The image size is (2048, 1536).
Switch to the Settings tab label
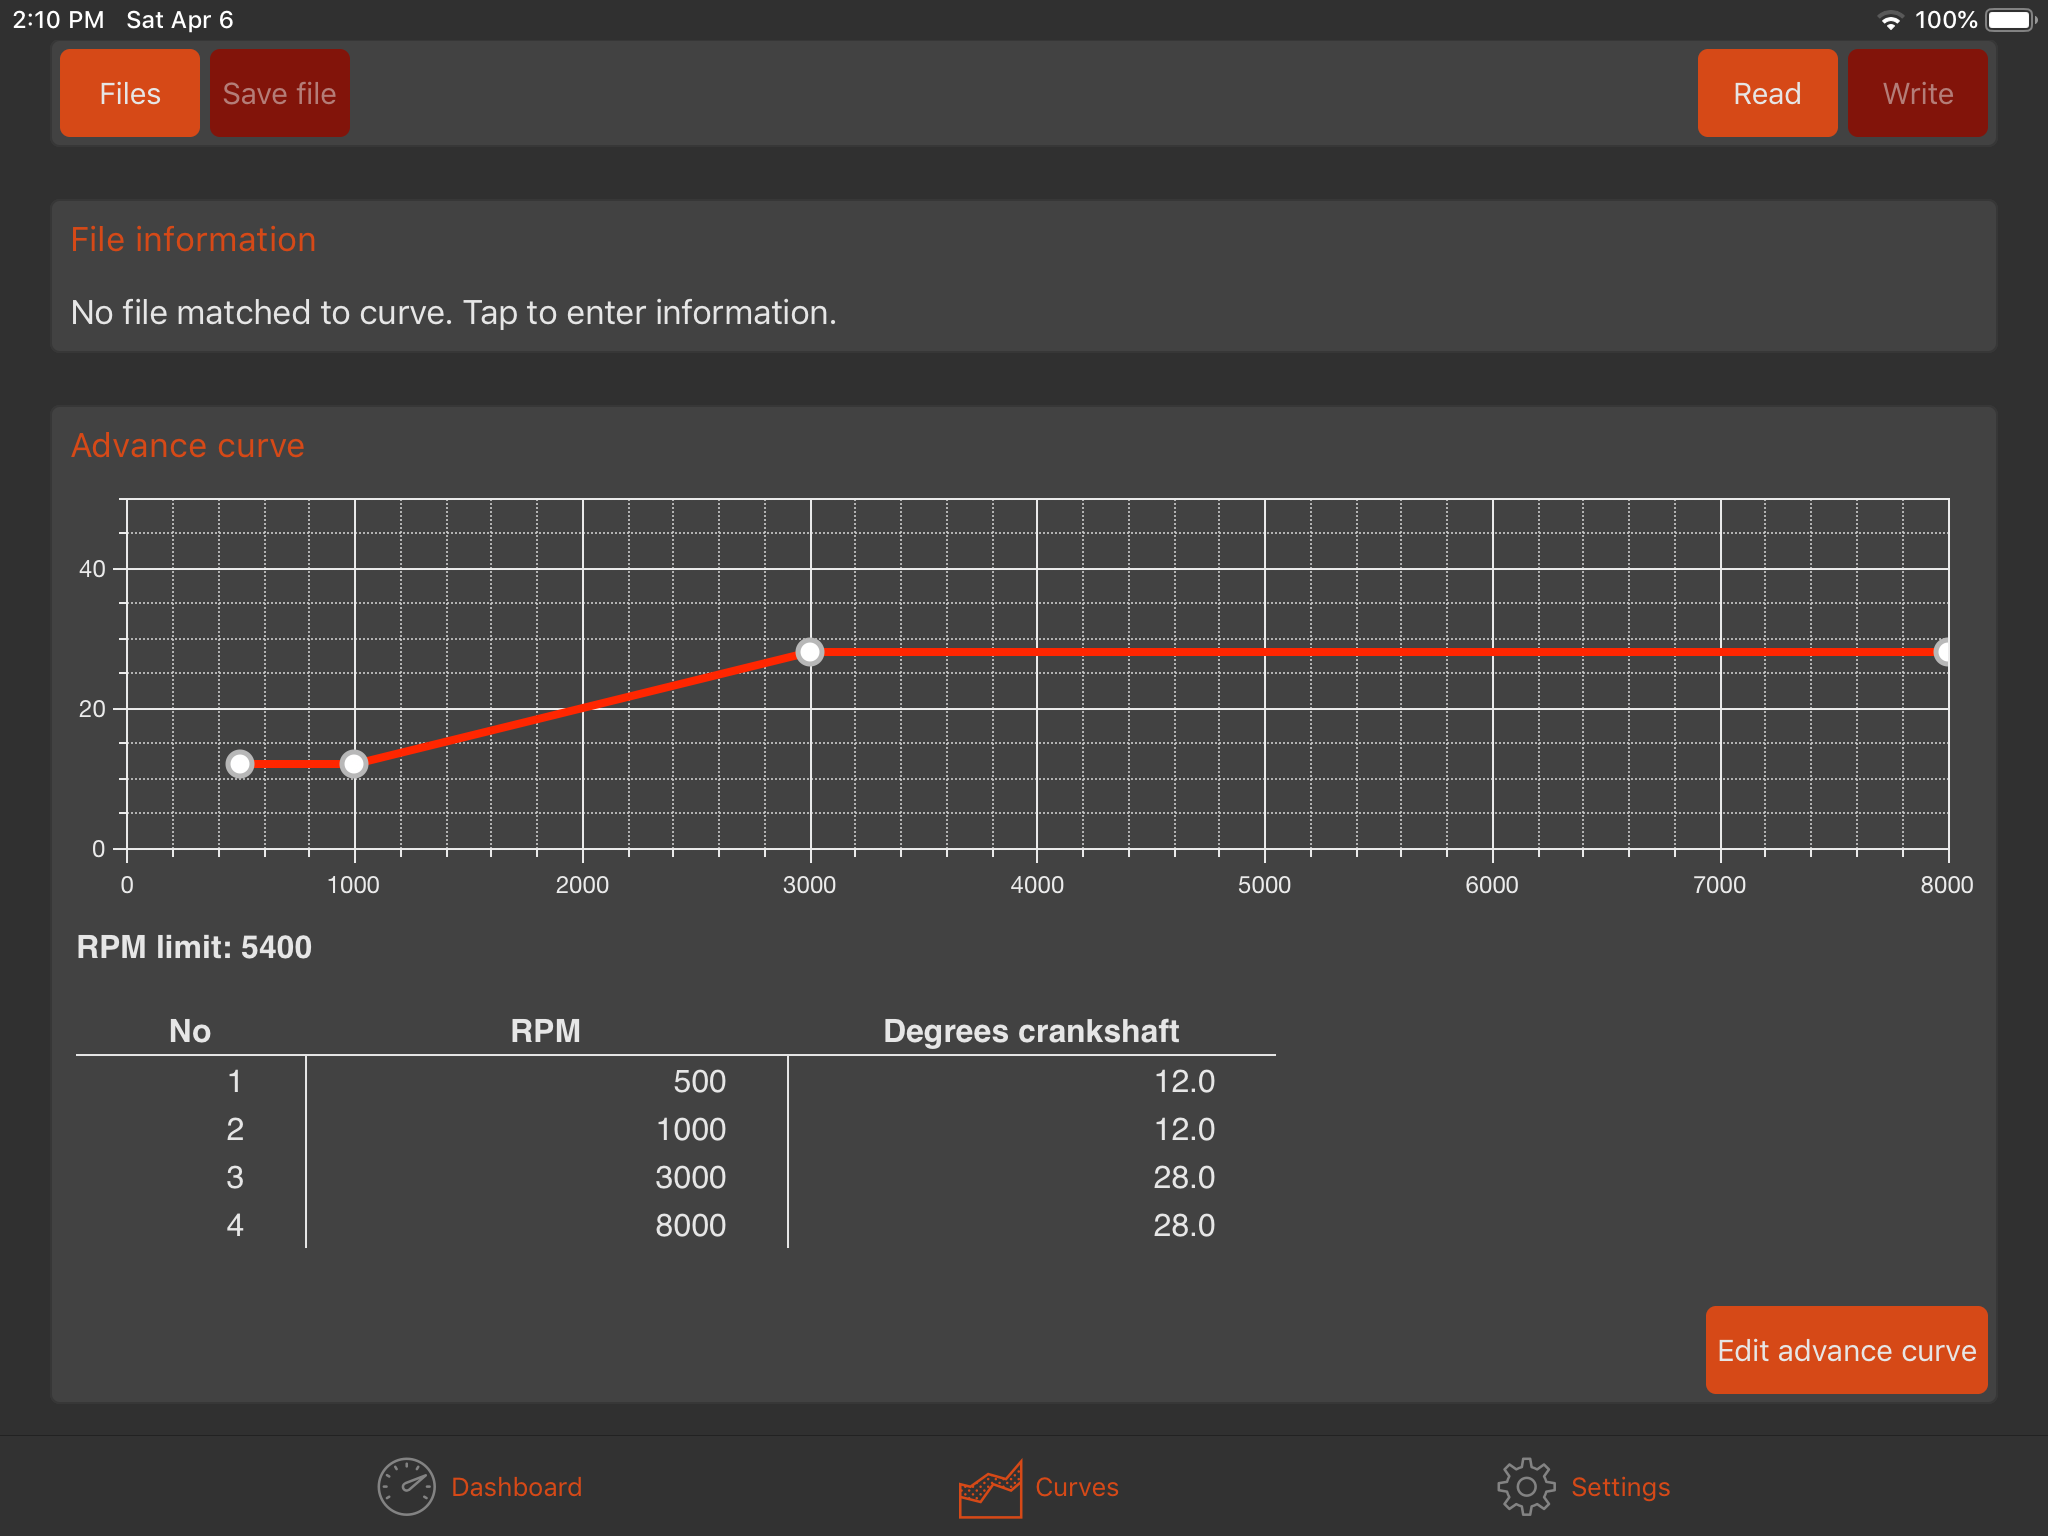pos(1620,1487)
